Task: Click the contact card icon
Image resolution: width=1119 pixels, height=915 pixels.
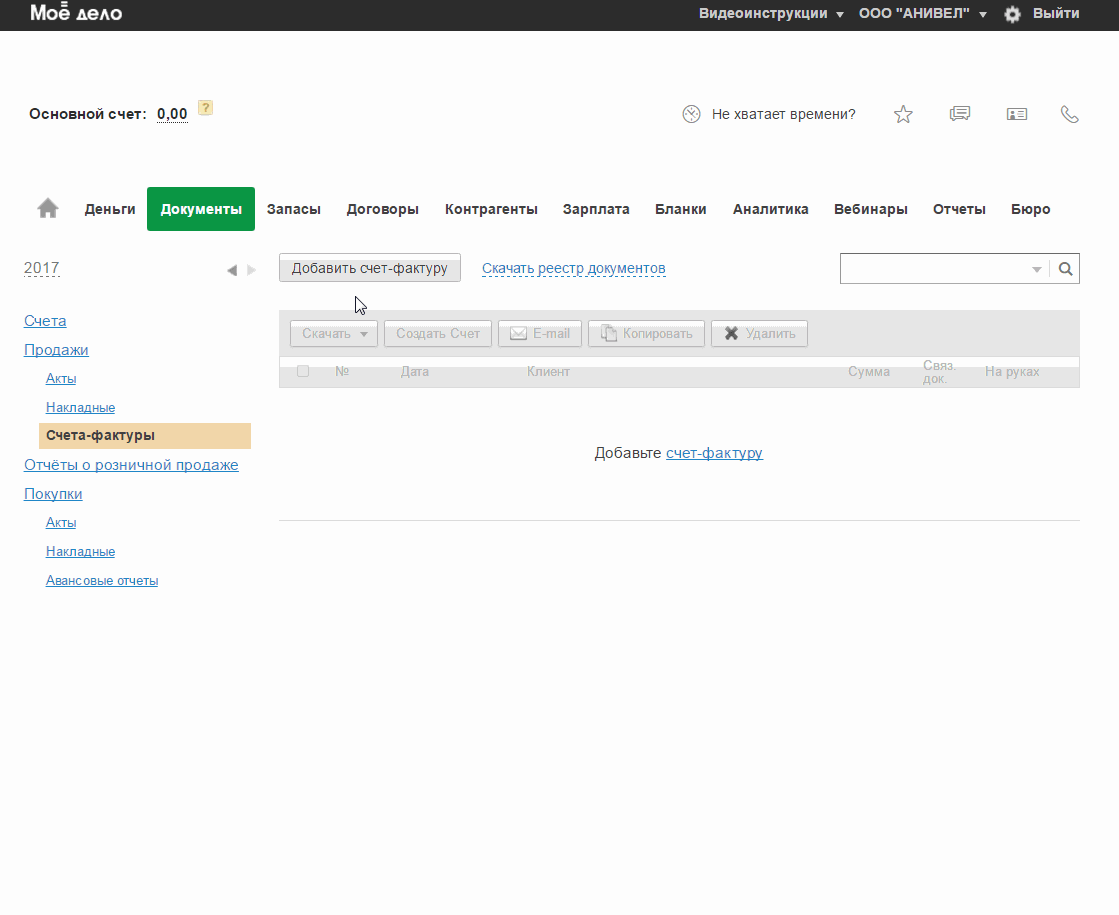Action: 1017,114
